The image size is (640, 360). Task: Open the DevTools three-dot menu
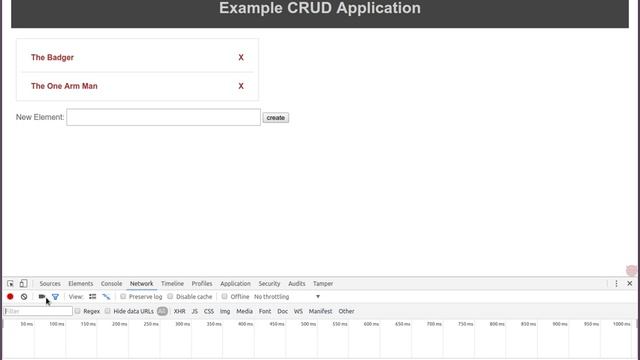pos(616,283)
